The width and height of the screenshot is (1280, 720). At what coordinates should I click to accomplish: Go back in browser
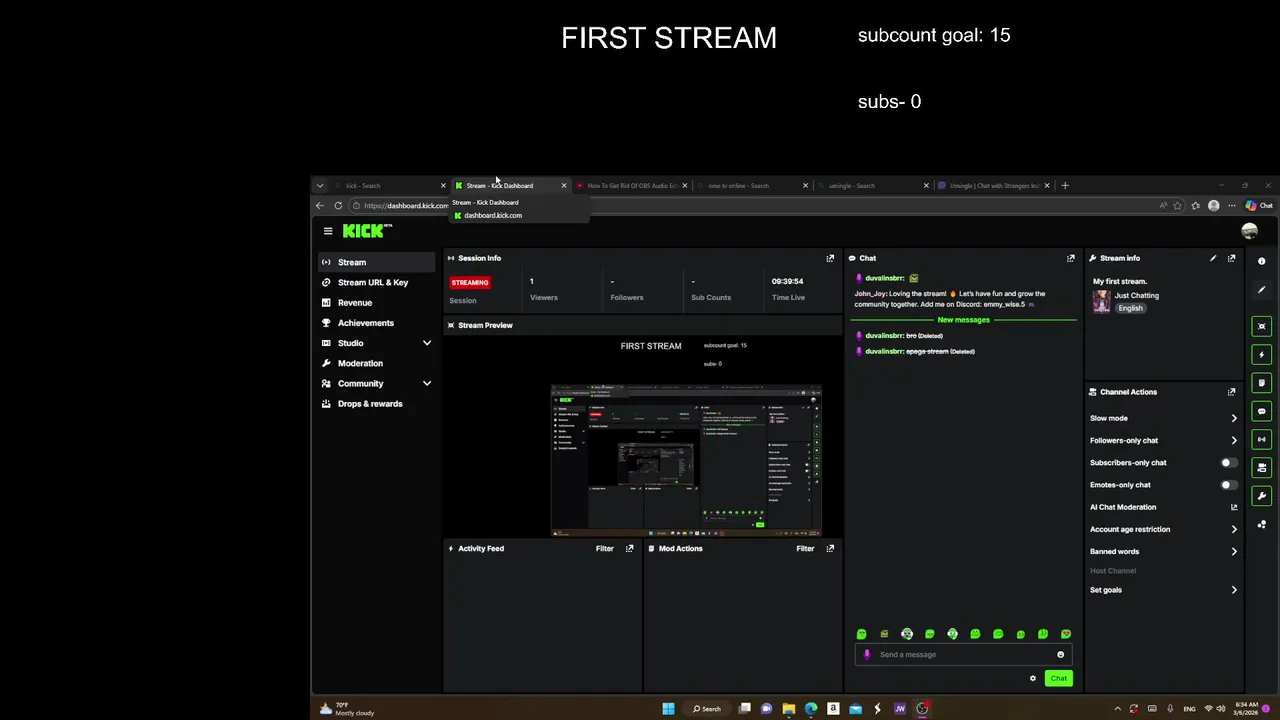tap(320, 206)
